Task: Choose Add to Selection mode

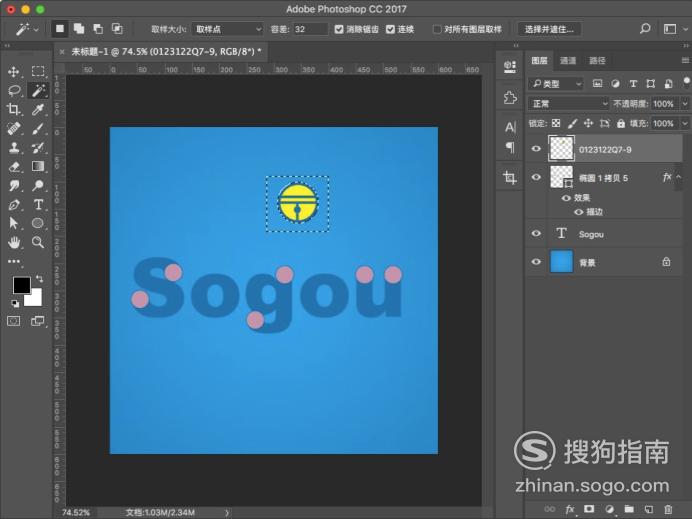Action: (x=79, y=29)
